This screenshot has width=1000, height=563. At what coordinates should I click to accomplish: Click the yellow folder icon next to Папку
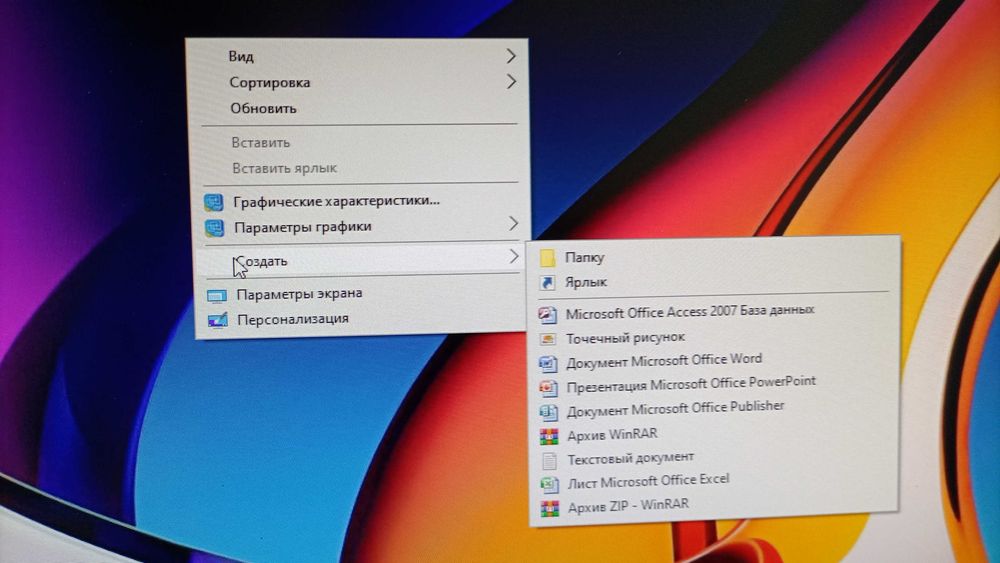coord(547,258)
